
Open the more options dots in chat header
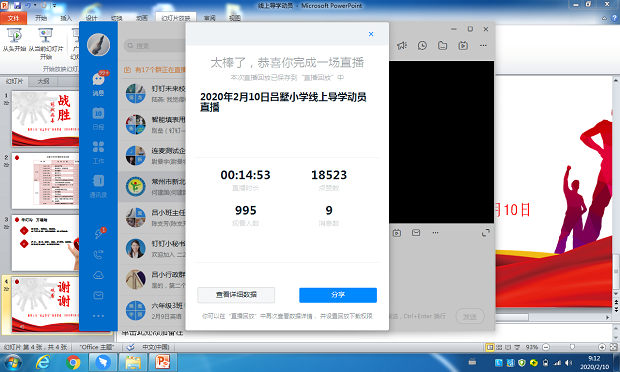[483, 45]
